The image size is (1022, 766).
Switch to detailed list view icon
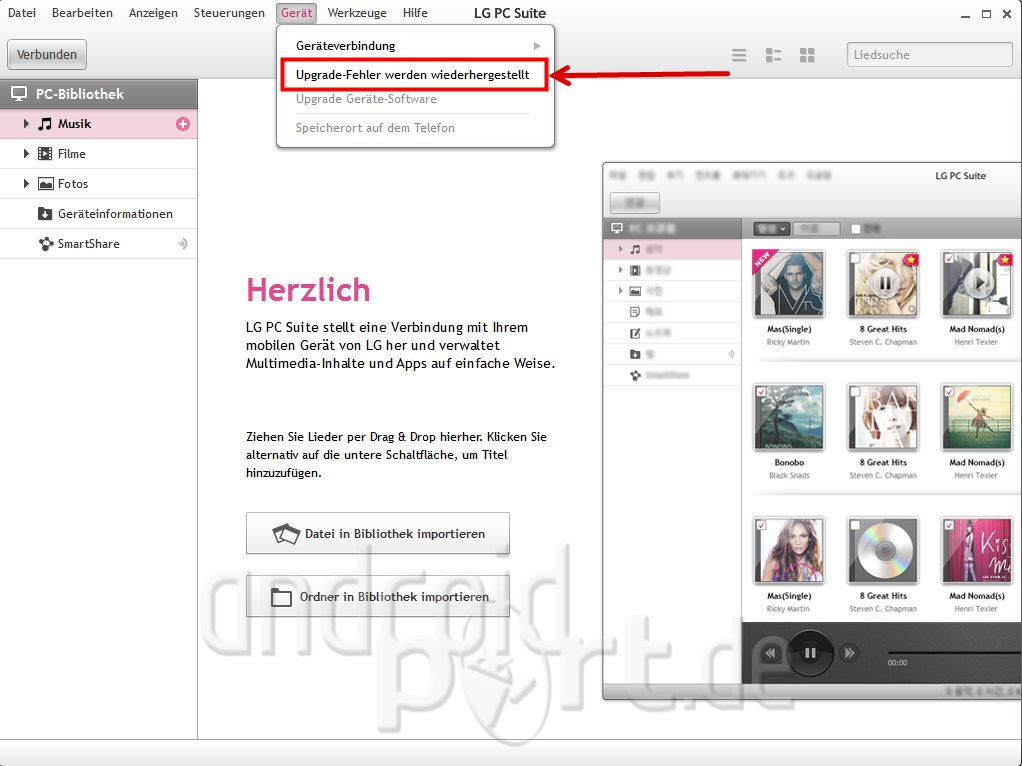[773, 55]
